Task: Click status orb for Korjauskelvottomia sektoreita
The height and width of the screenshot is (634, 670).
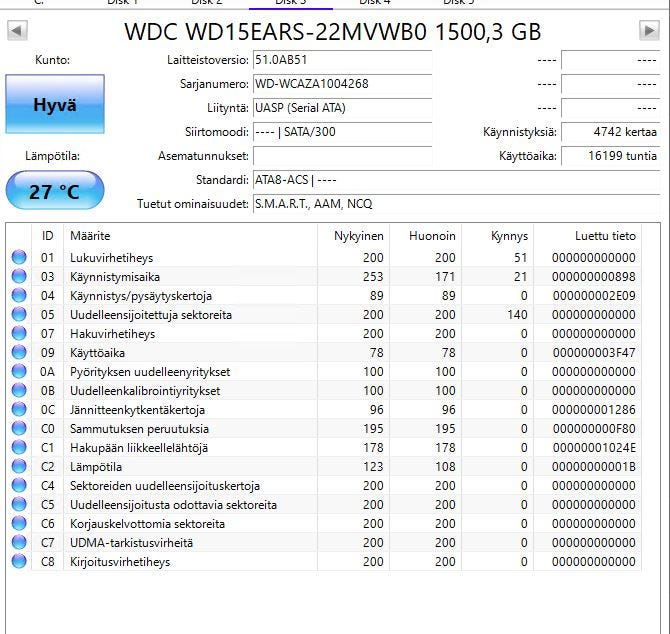Action: point(19,523)
